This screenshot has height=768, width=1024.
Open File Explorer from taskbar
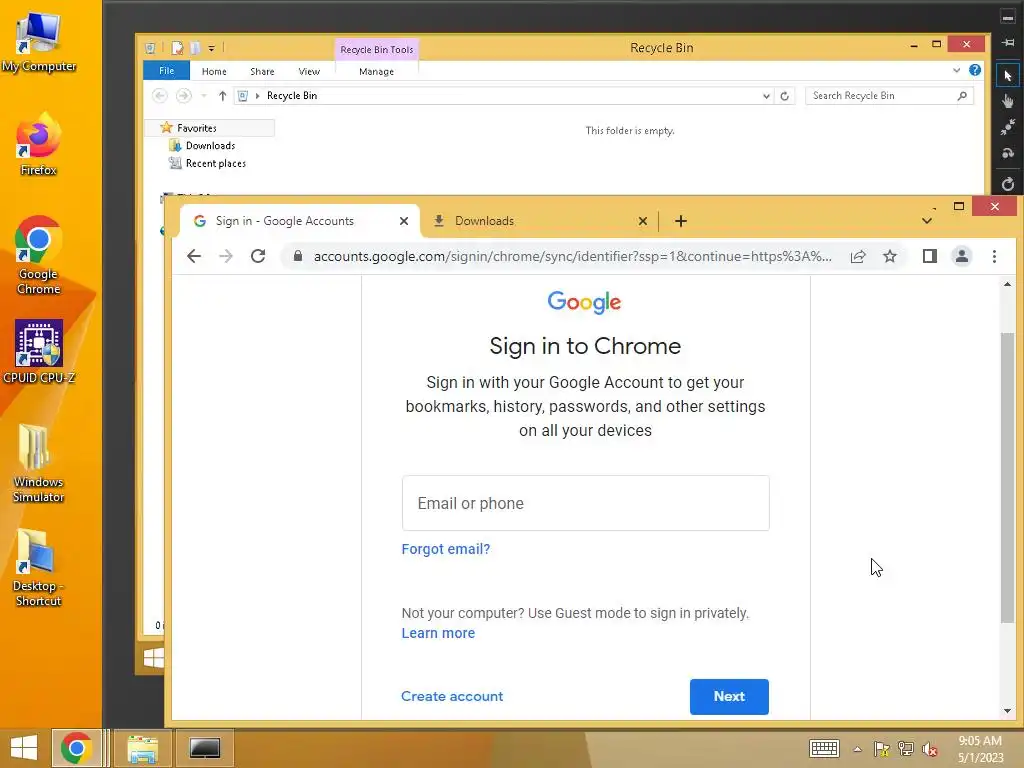[x=143, y=748]
